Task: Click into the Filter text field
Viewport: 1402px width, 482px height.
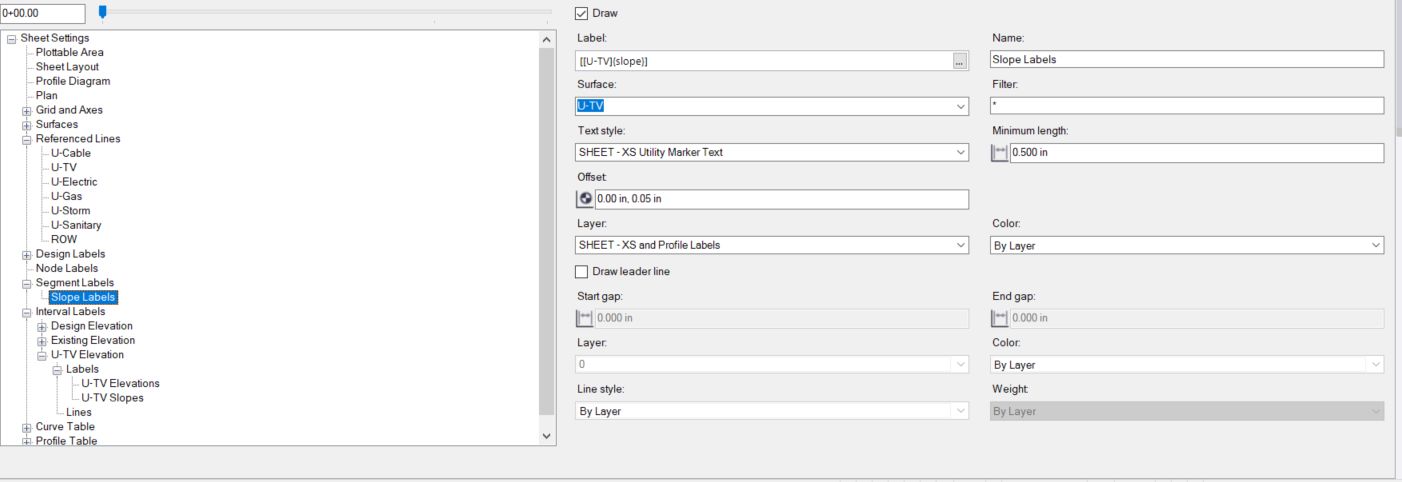Action: [1187, 106]
